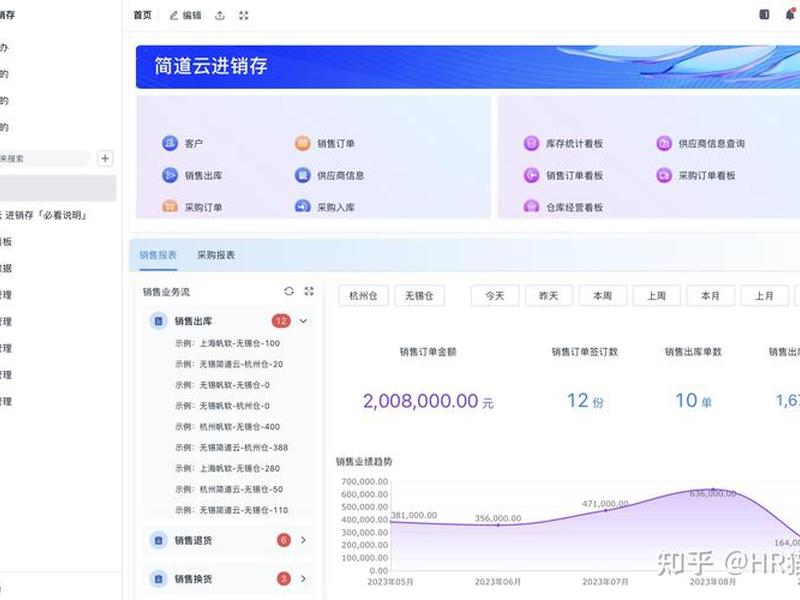Image resolution: width=800 pixels, height=600 pixels.
Task: Open the 客户 icon shortcut
Action: pyautogui.click(x=170, y=143)
